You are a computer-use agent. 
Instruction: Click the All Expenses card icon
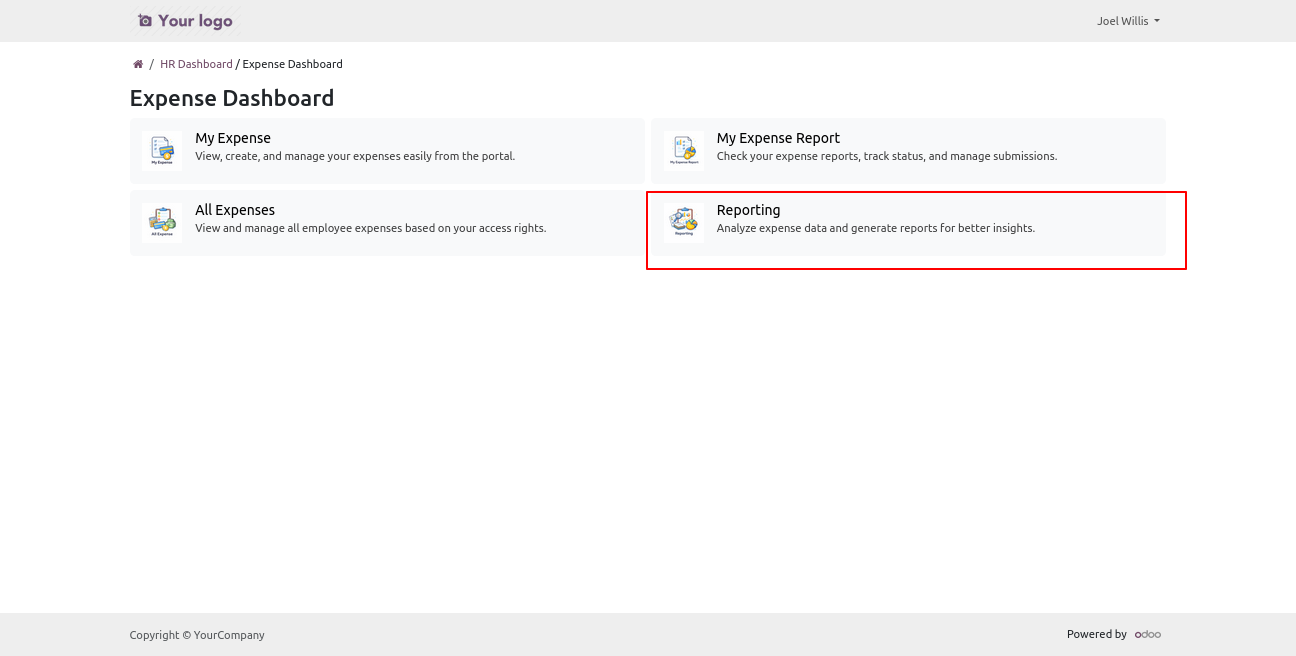pyautogui.click(x=162, y=222)
